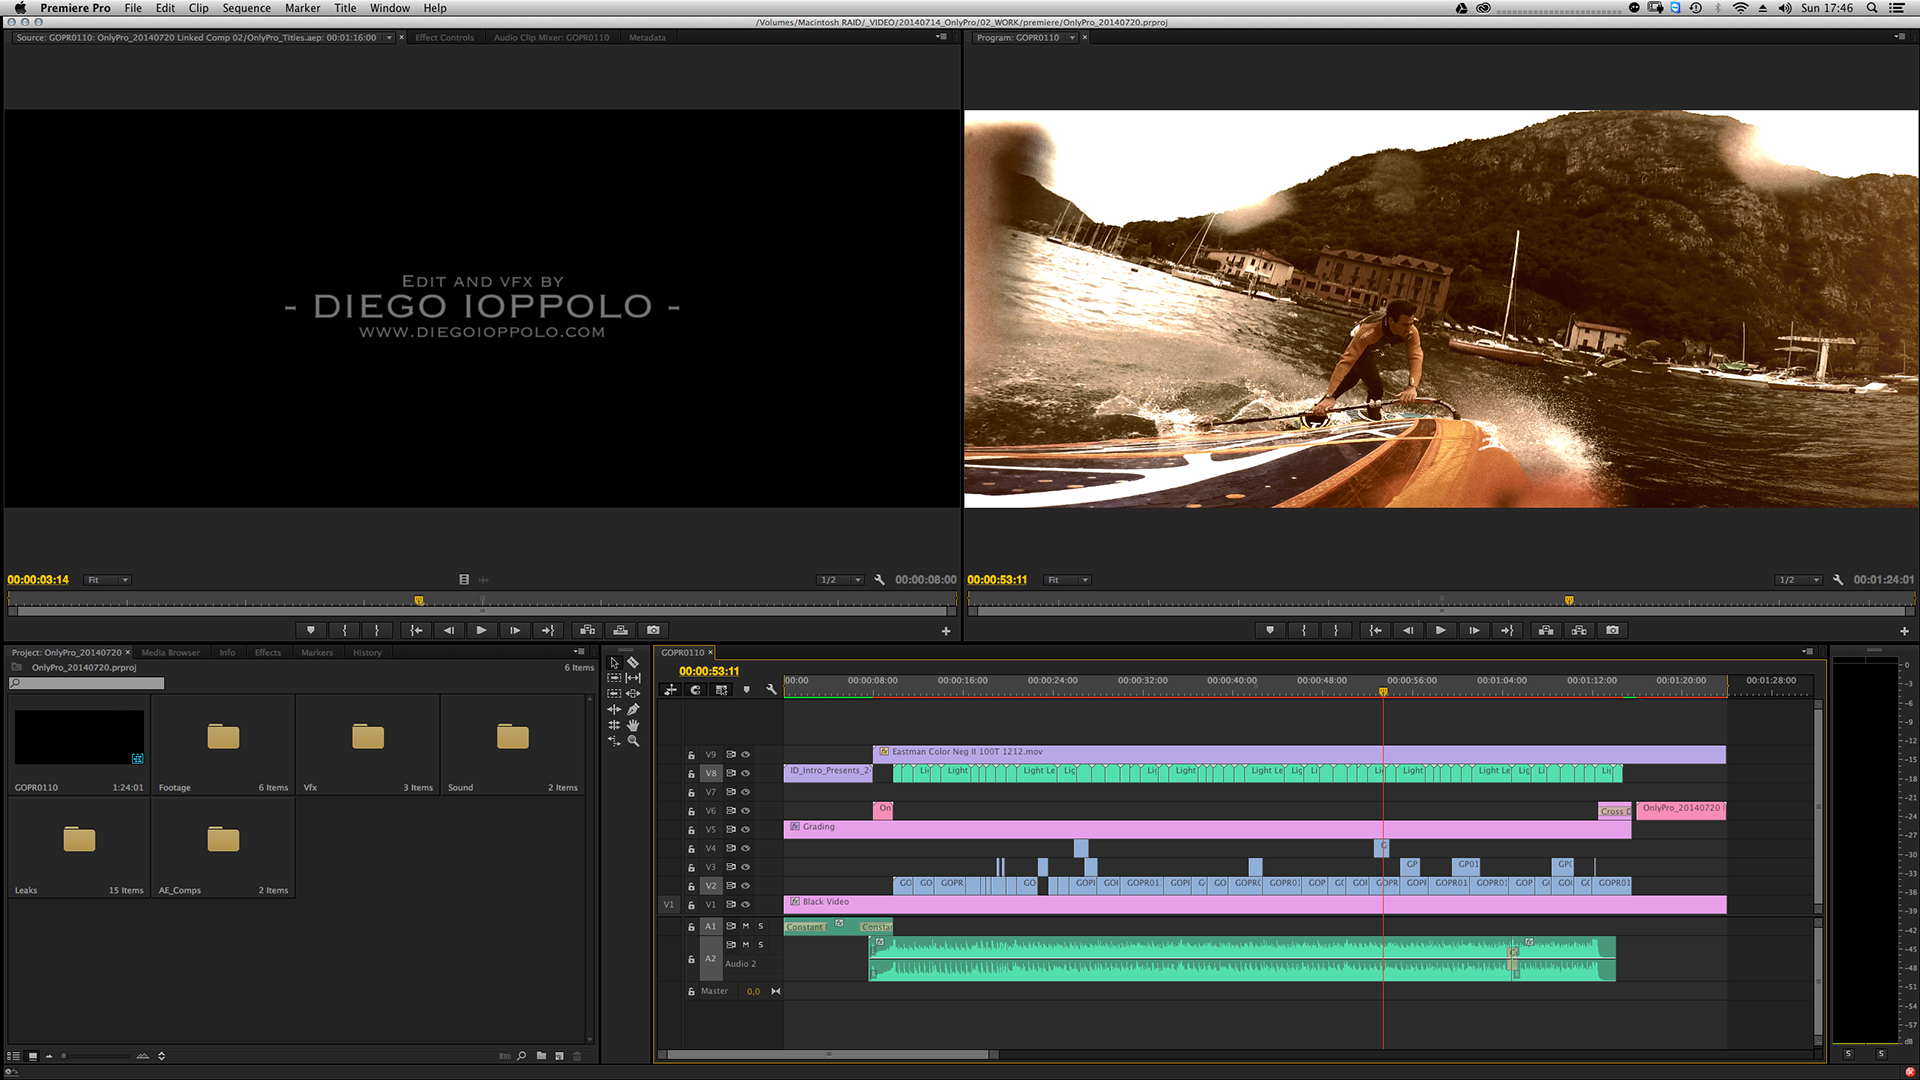This screenshot has height=1080, width=1920.
Task: Open Spotlight search in menu bar
Action: tap(1872, 8)
